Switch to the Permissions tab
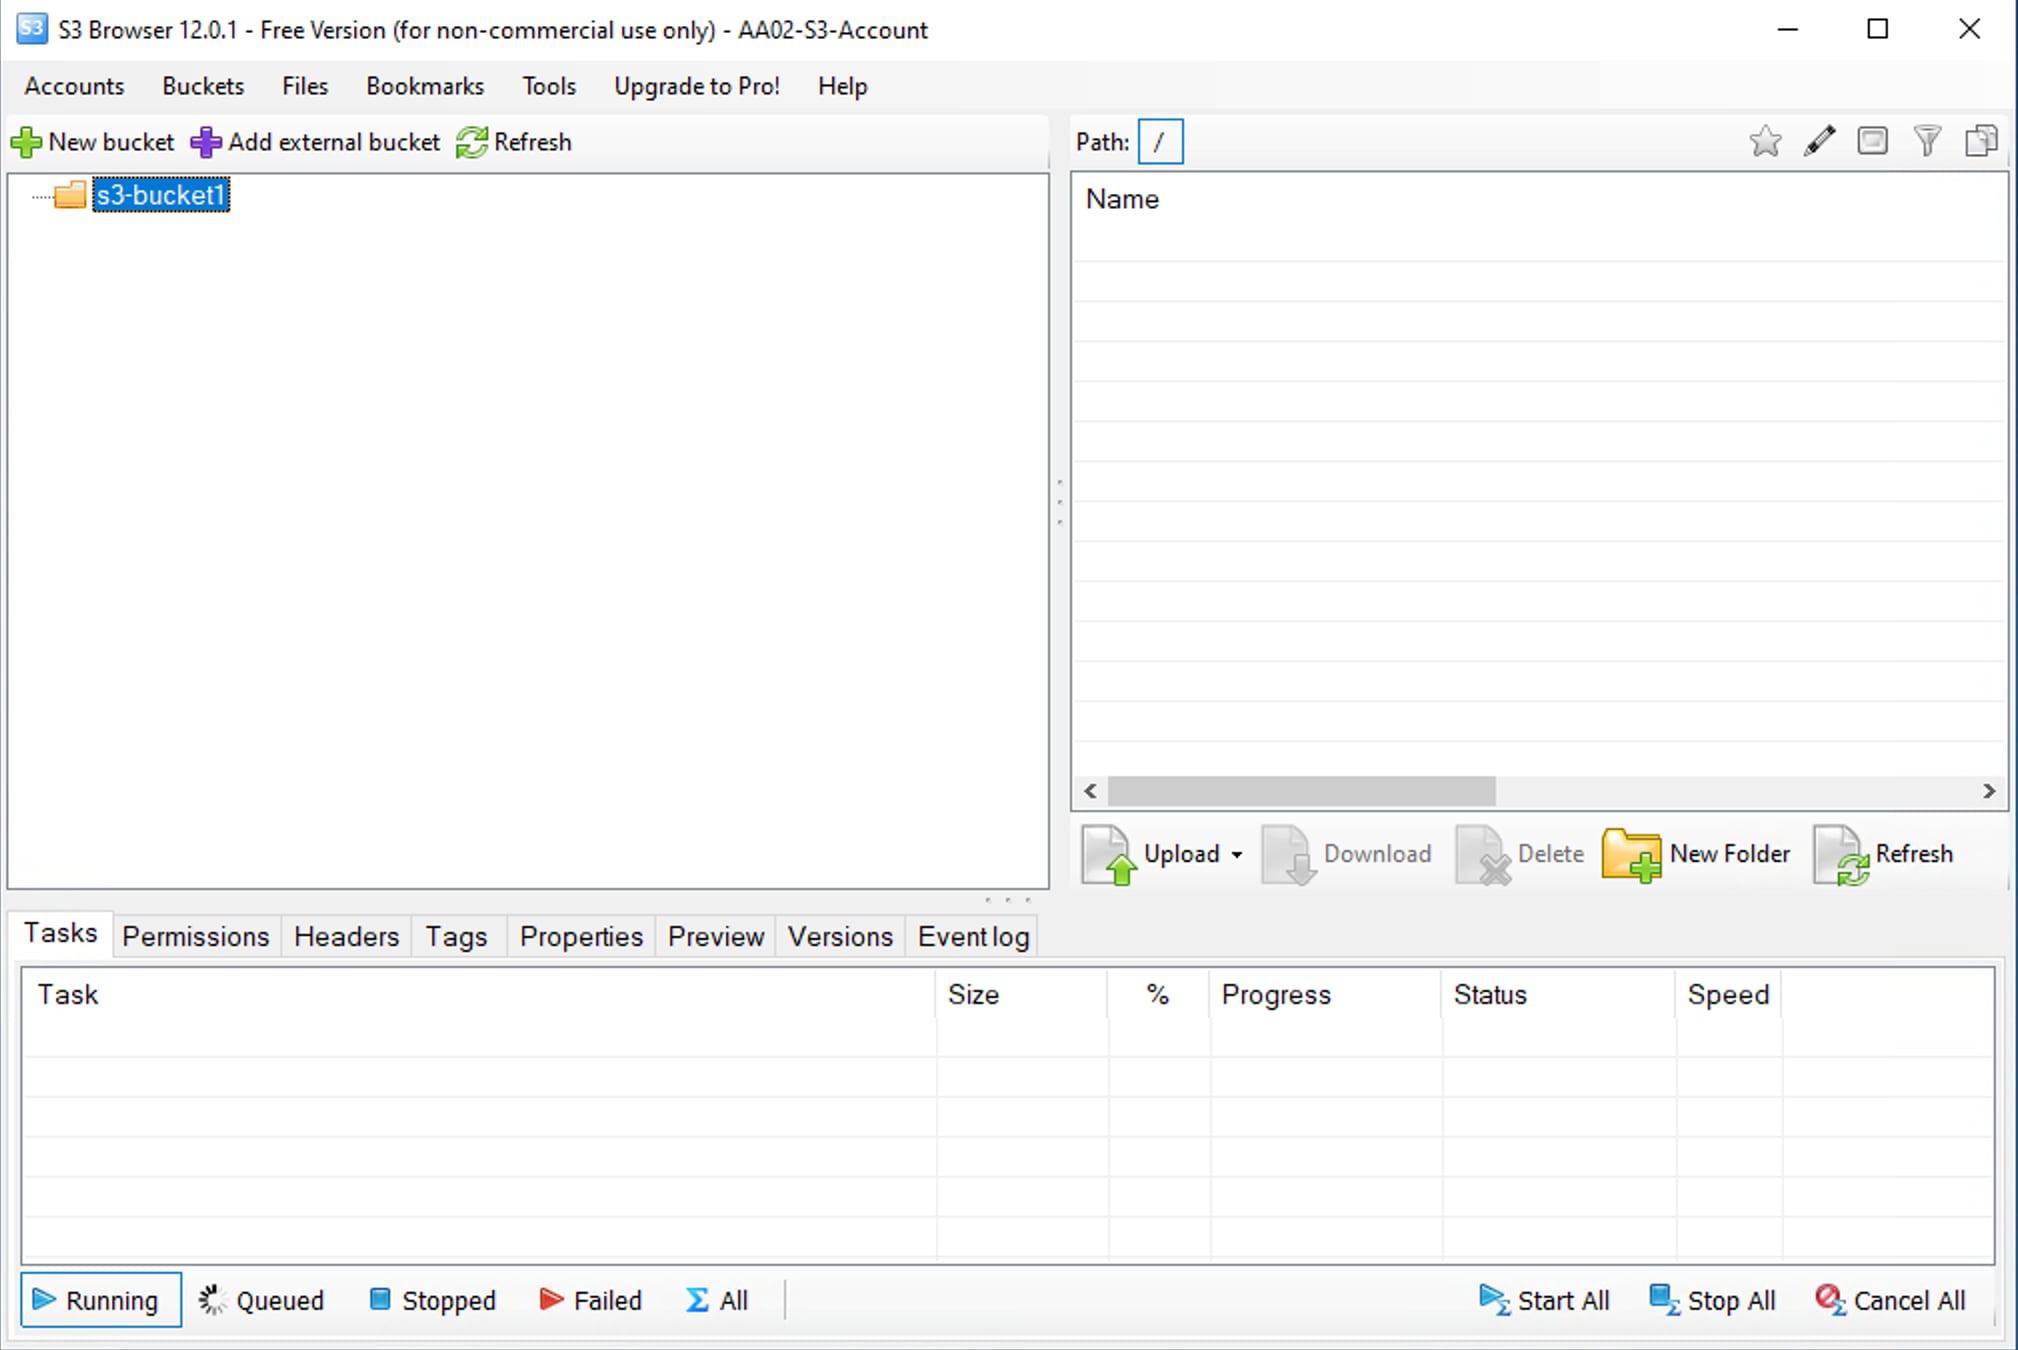 [x=196, y=936]
